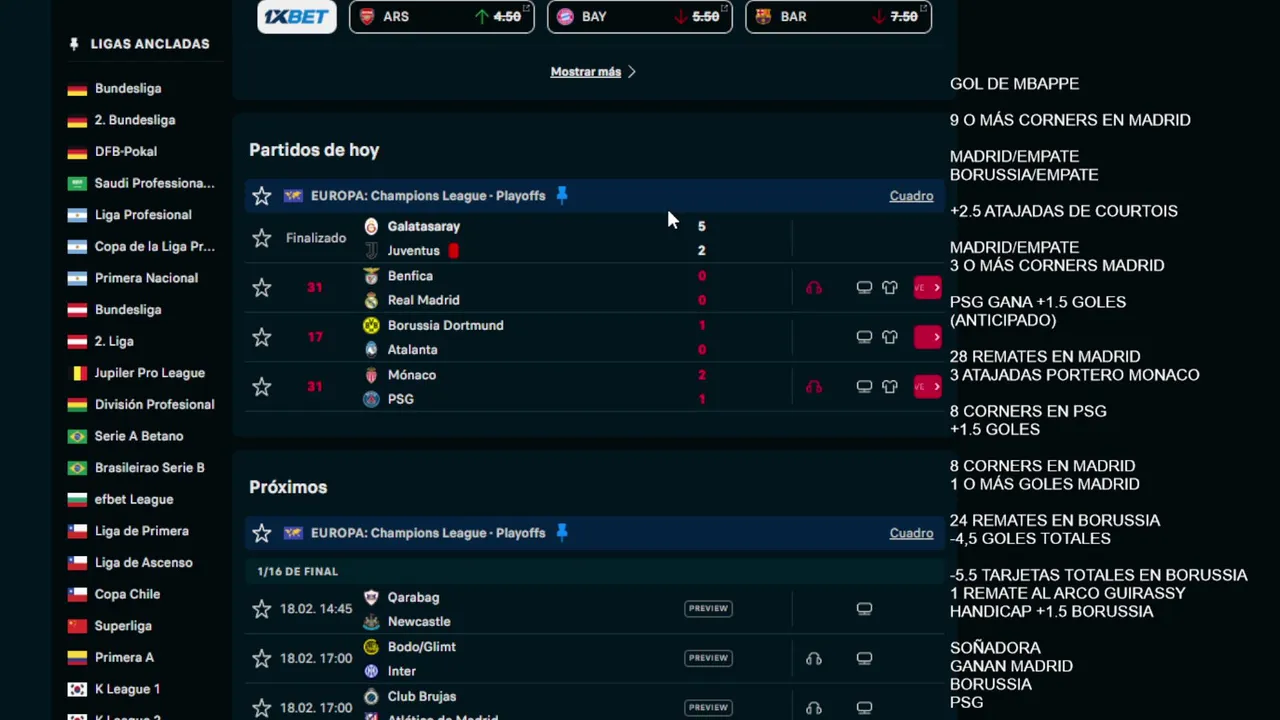Open TV icon for Mónaco vs PSG

tap(864, 387)
